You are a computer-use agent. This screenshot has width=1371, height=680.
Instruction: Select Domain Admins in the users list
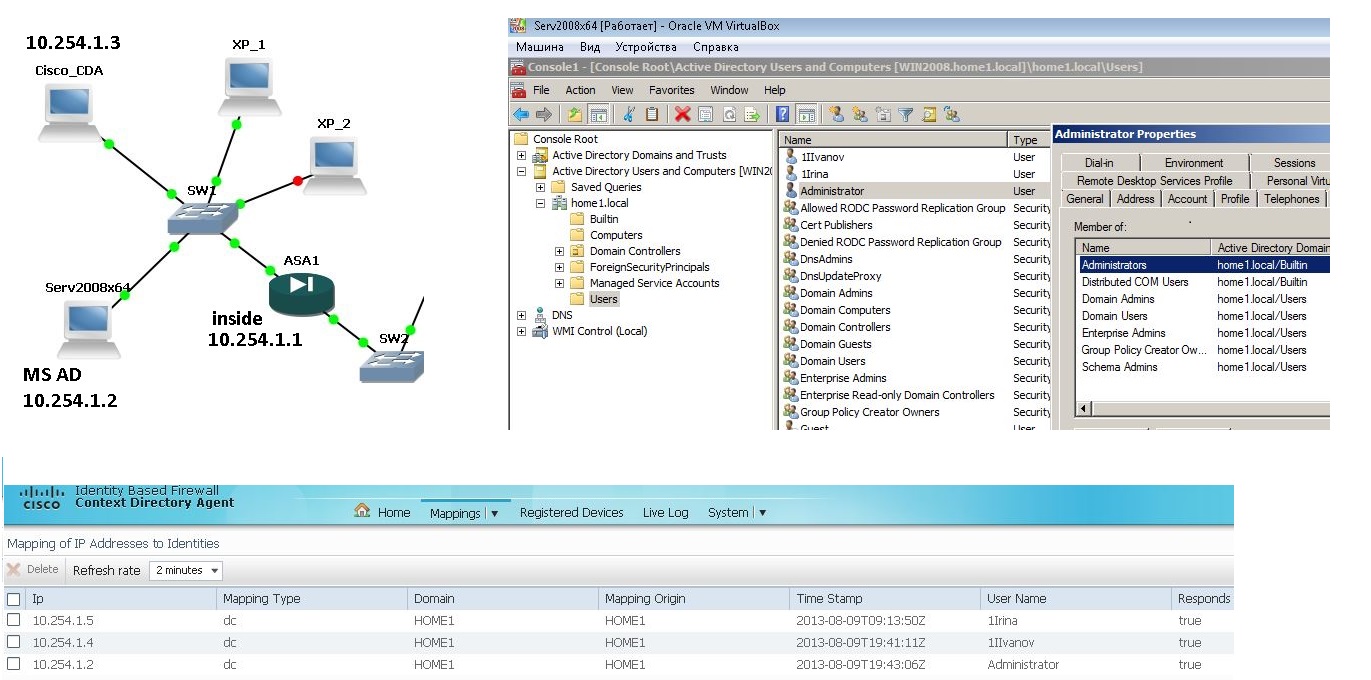click(836, 293)
